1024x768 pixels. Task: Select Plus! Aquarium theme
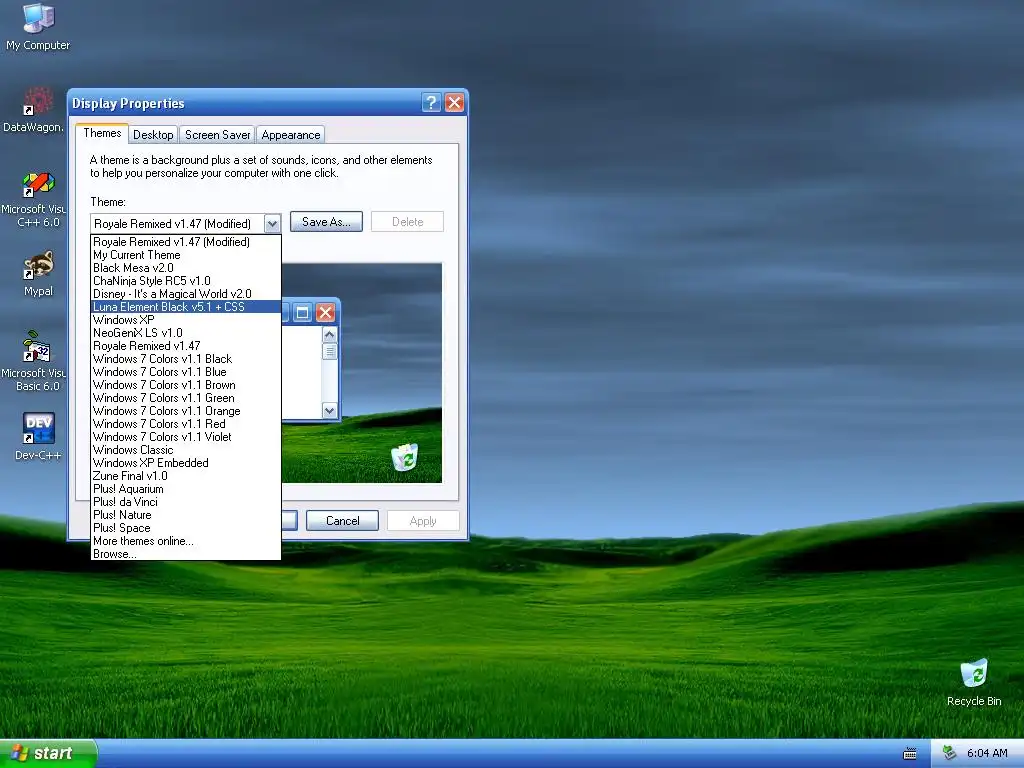tap(186, 489)
